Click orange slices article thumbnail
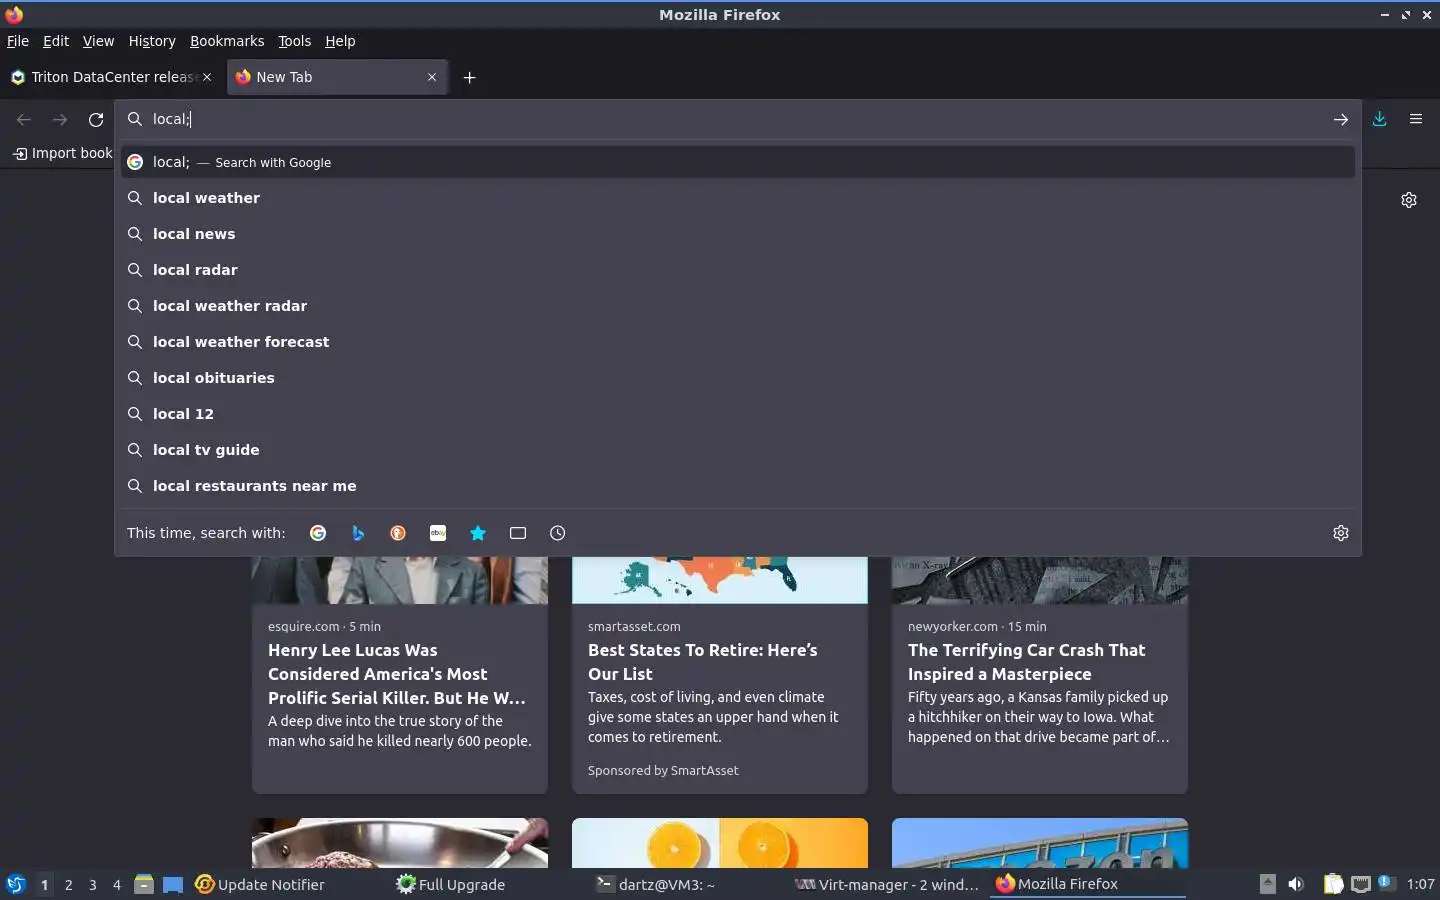 (x=720, y=843)
